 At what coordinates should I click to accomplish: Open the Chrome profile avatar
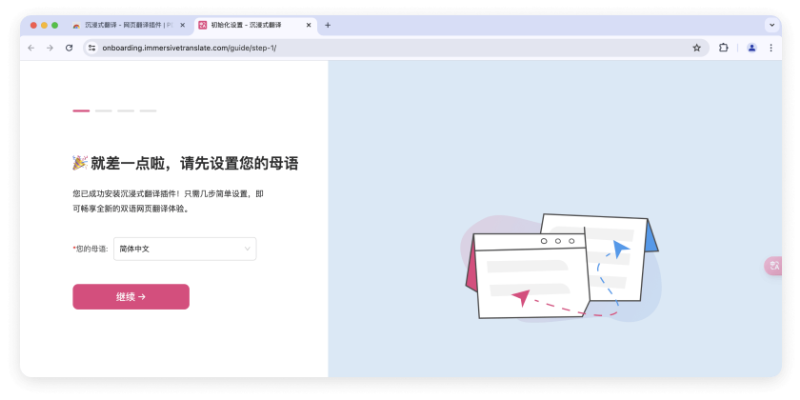752,48
